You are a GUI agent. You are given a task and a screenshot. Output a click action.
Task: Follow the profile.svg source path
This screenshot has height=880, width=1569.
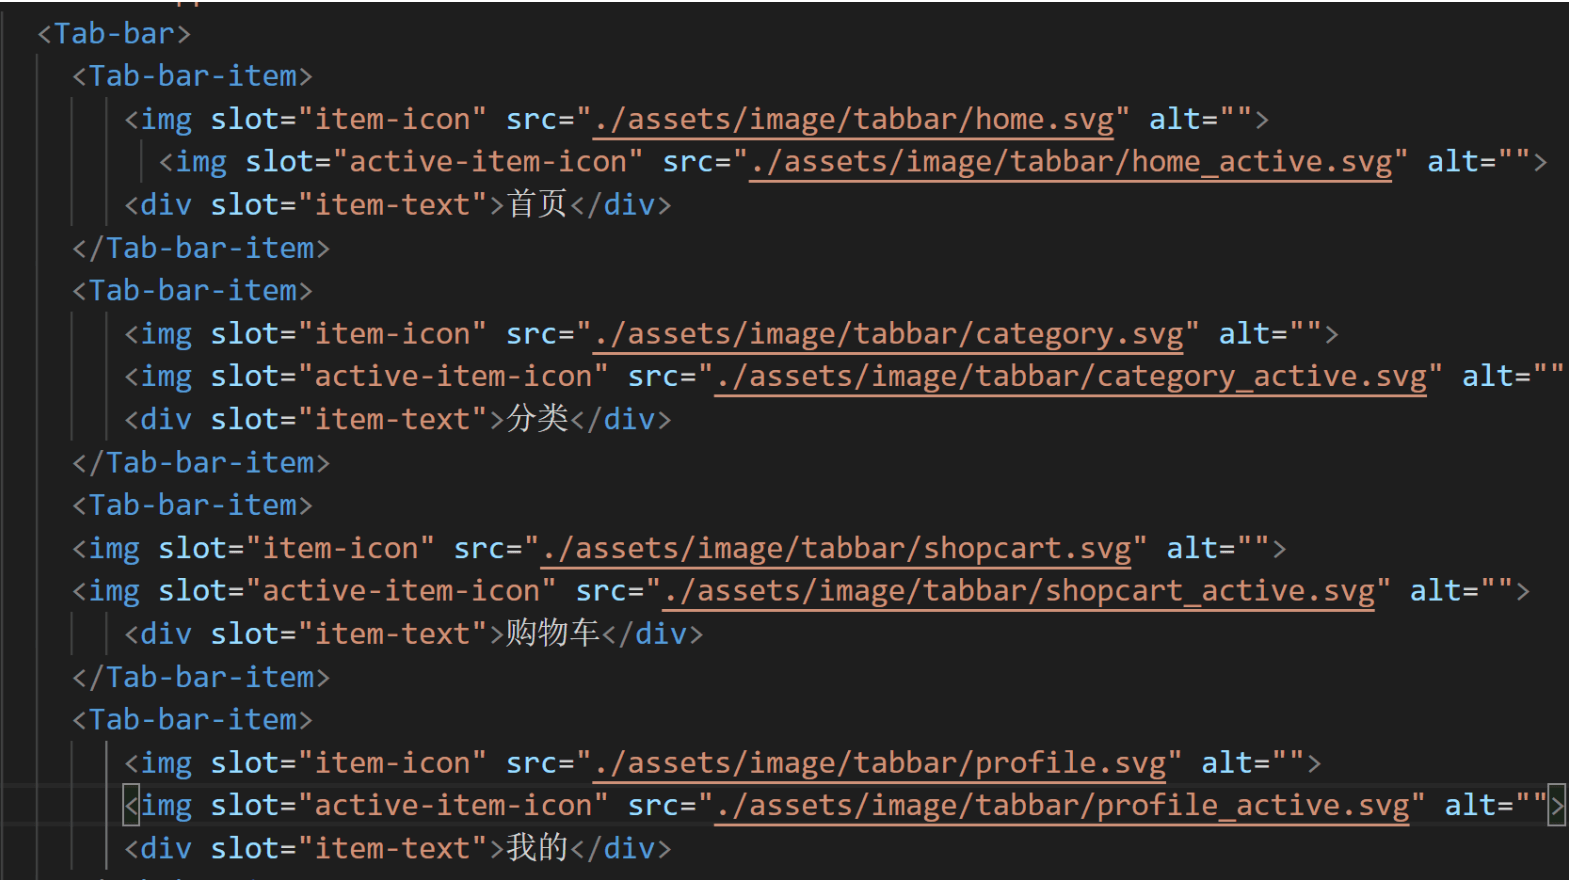point(878,764)
